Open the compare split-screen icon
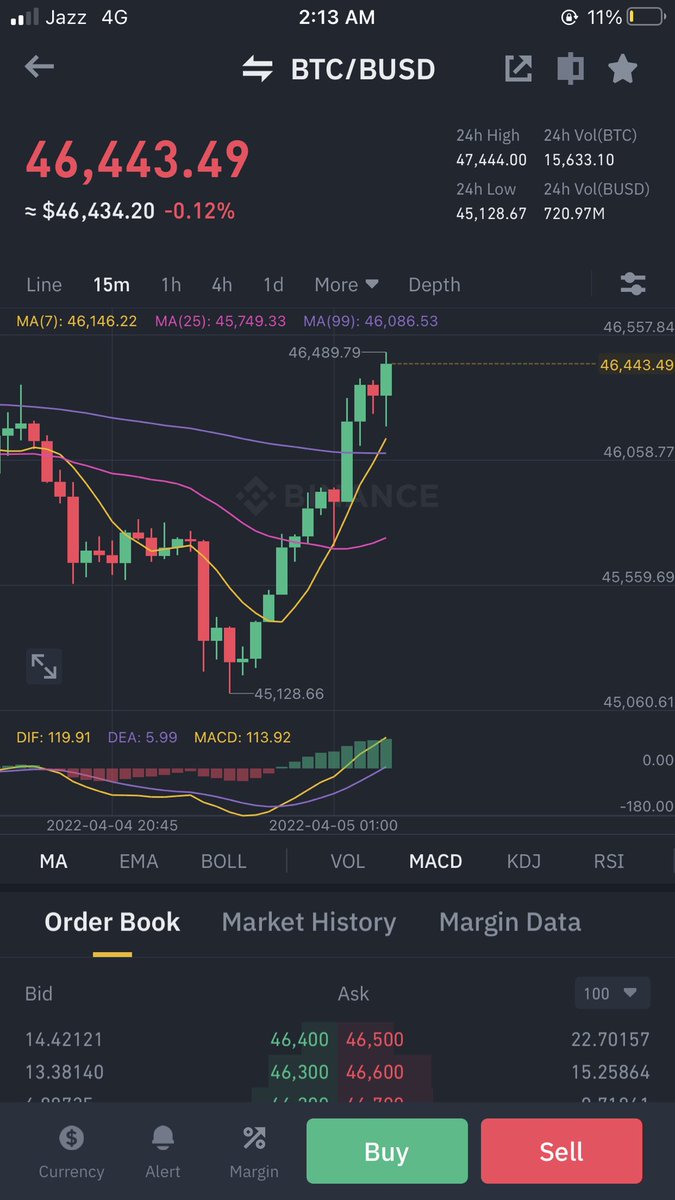675x1200 pixels. 570,69
